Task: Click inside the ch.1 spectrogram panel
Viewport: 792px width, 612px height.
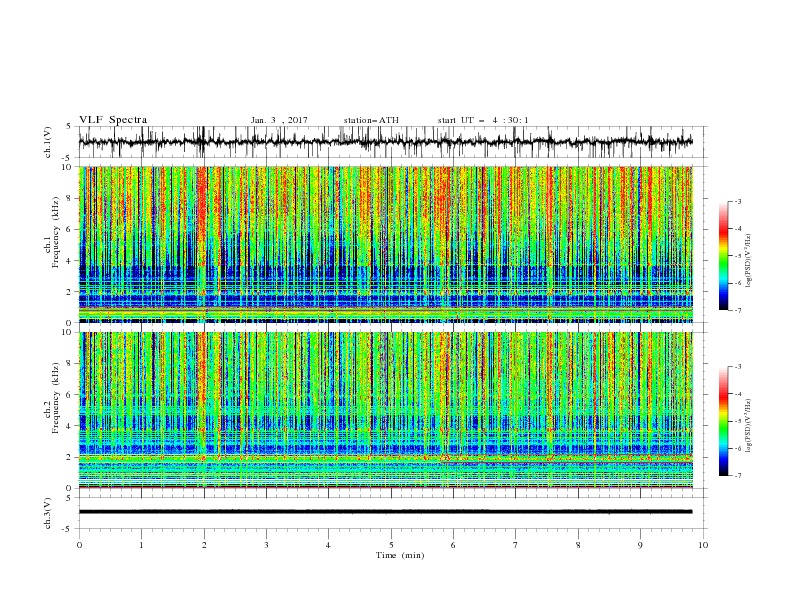Action: 386,244
